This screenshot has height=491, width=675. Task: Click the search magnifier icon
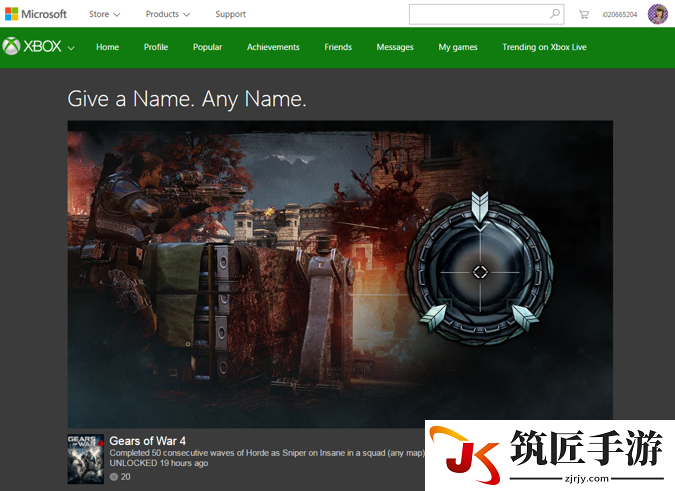tap(555, 14)
